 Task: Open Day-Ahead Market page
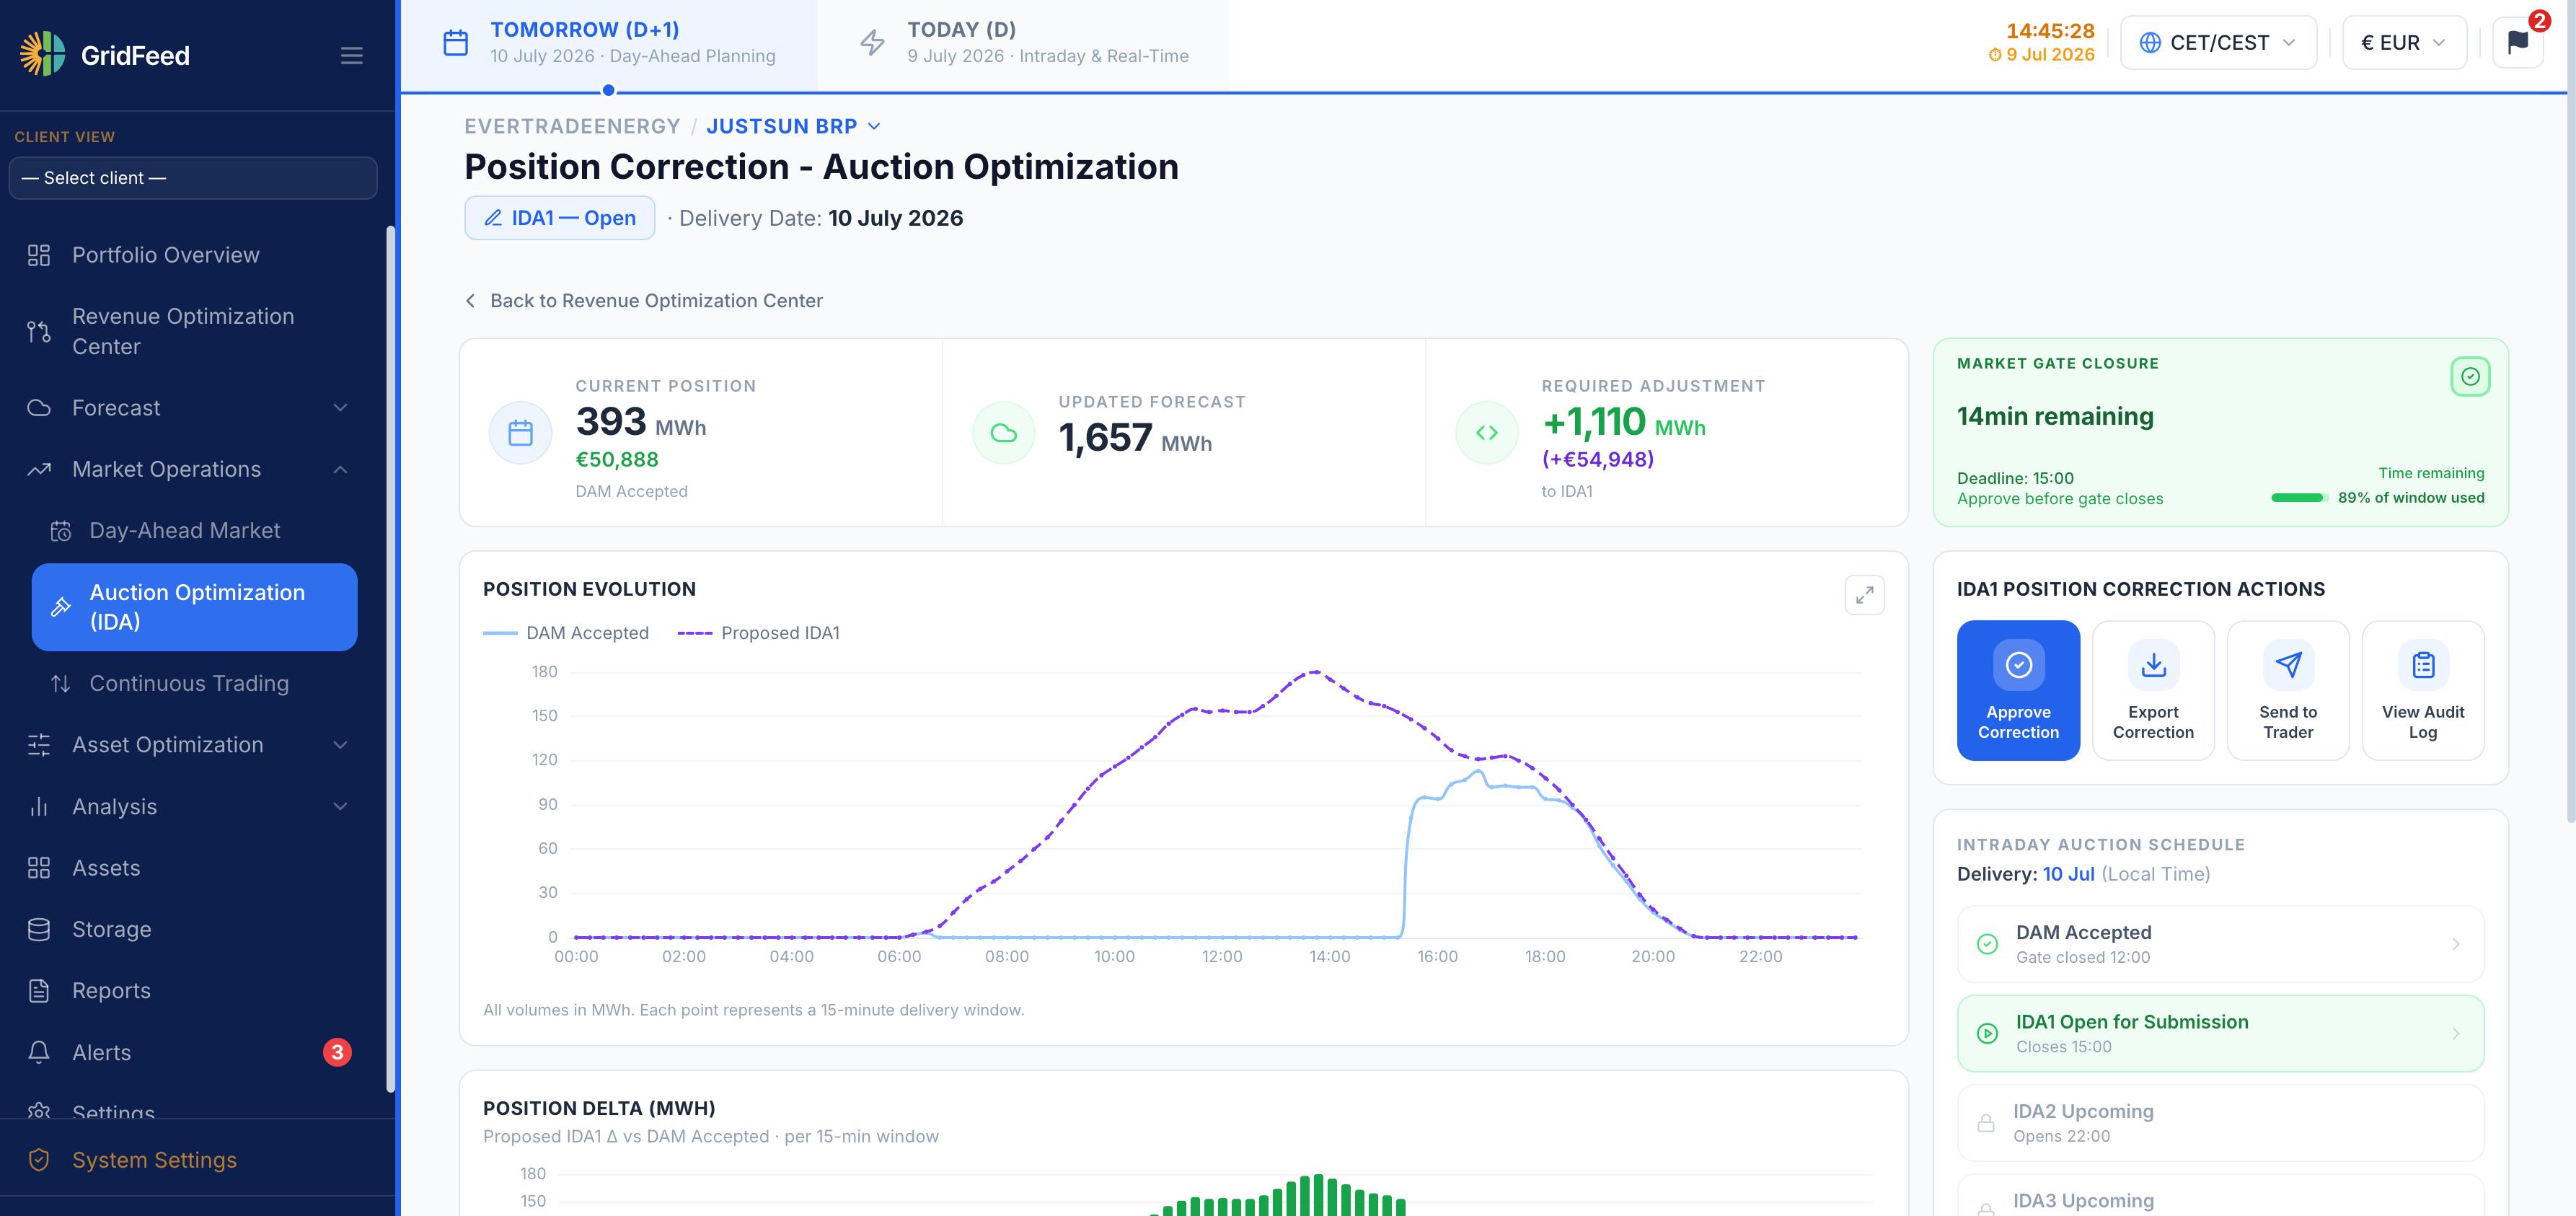193,531
